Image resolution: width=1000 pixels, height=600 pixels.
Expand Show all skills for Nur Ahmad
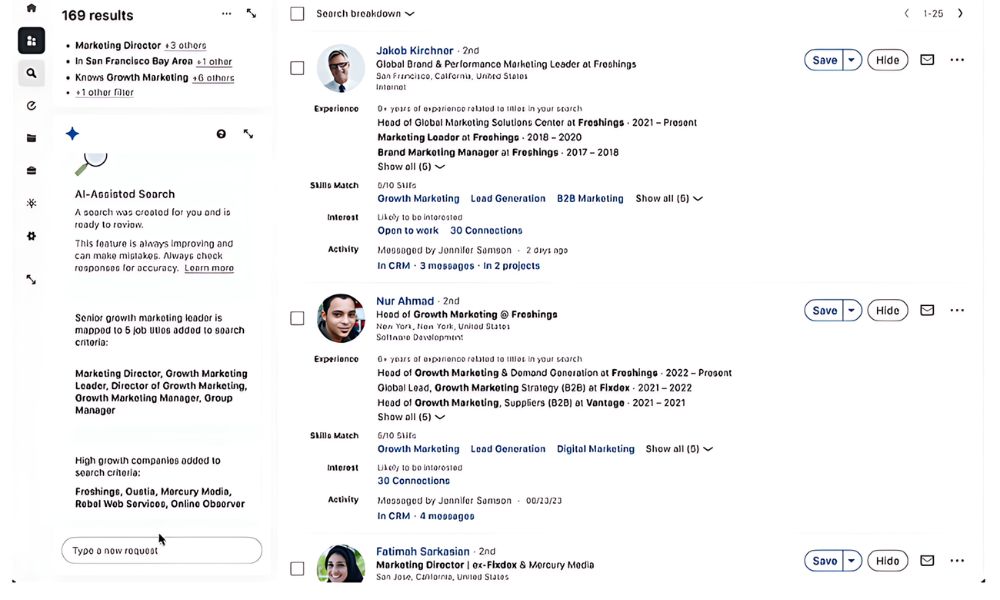(679, 448)
